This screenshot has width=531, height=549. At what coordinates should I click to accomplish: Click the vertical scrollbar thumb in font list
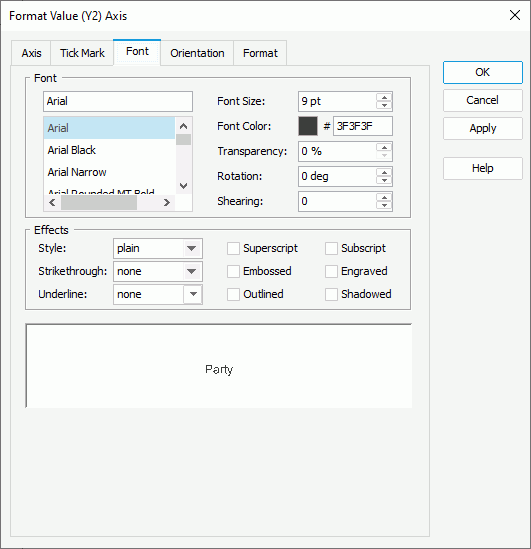tap(183, 139)
